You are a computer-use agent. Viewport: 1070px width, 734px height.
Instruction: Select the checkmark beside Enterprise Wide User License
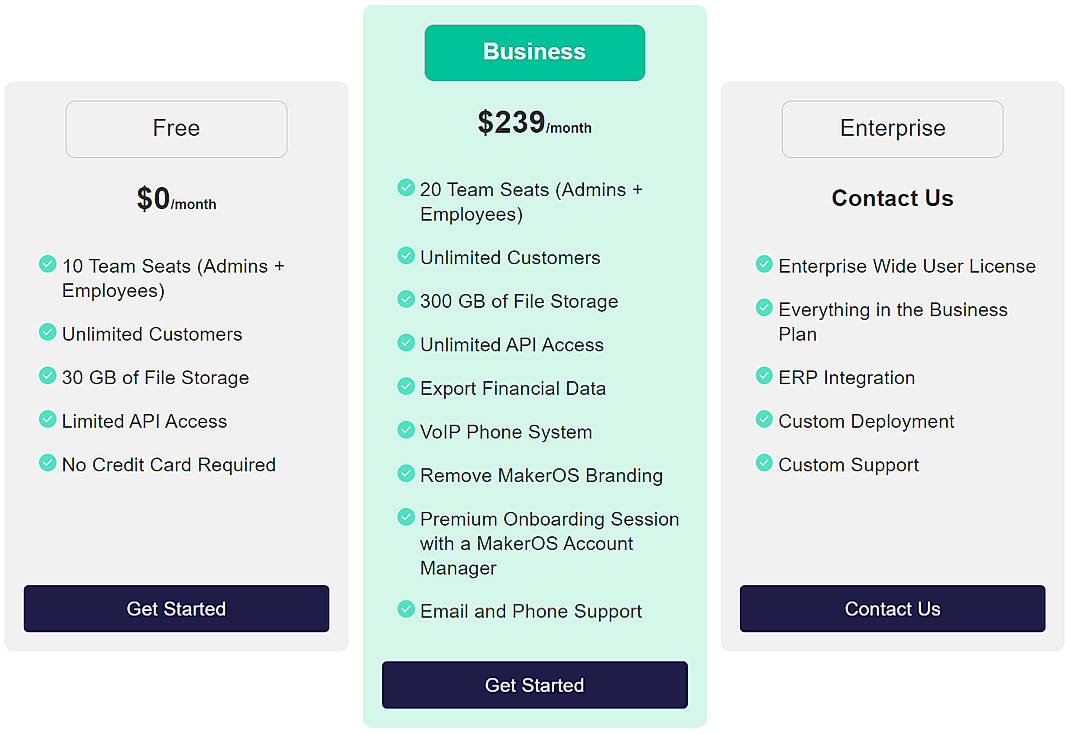coord(764,266)
